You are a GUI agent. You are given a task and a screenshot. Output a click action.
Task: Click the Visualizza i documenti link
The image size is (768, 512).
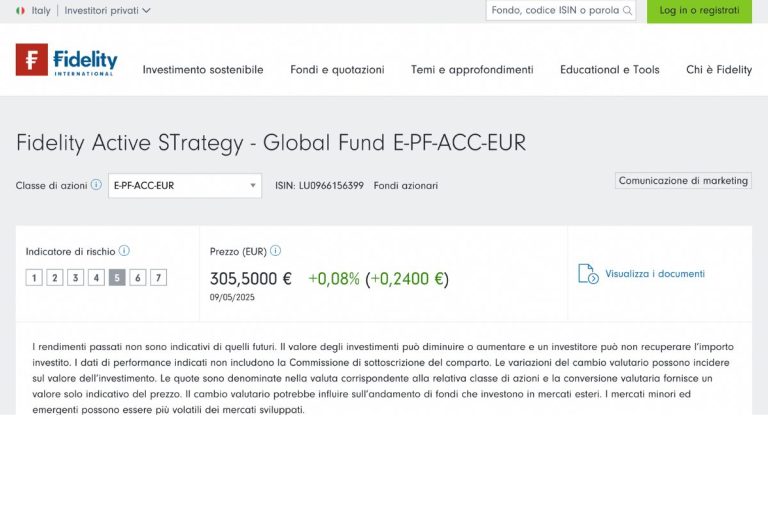pos(654,274)
